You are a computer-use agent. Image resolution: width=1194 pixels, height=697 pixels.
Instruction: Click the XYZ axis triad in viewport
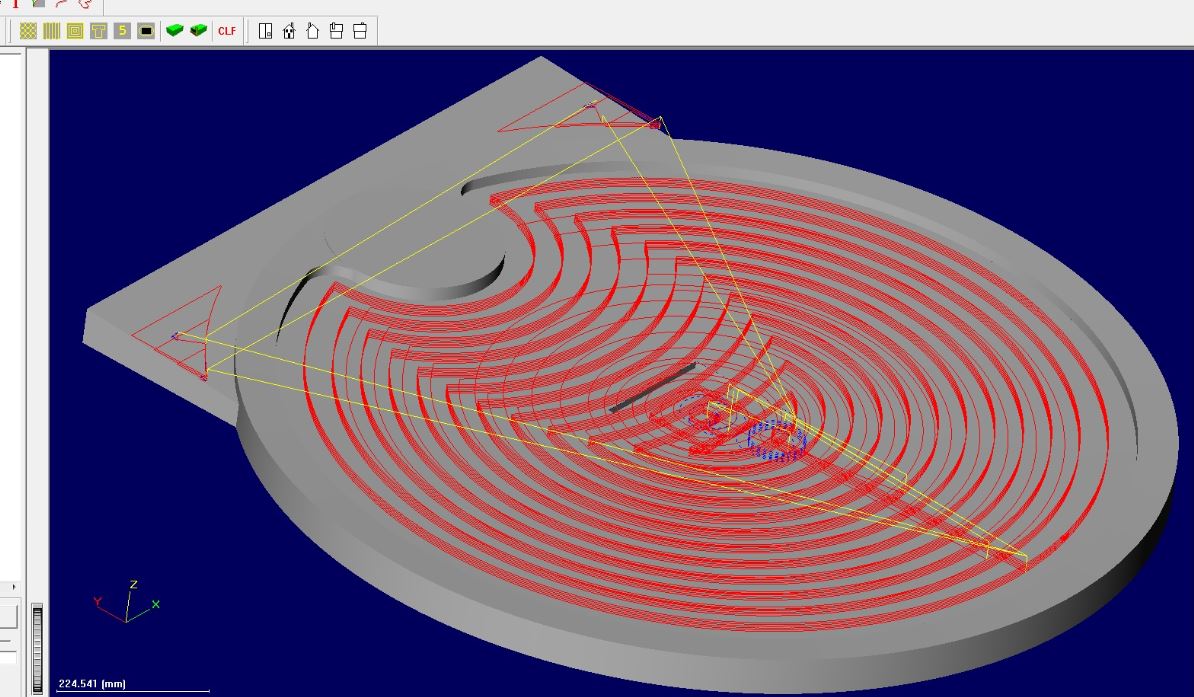tap(126, 602)
